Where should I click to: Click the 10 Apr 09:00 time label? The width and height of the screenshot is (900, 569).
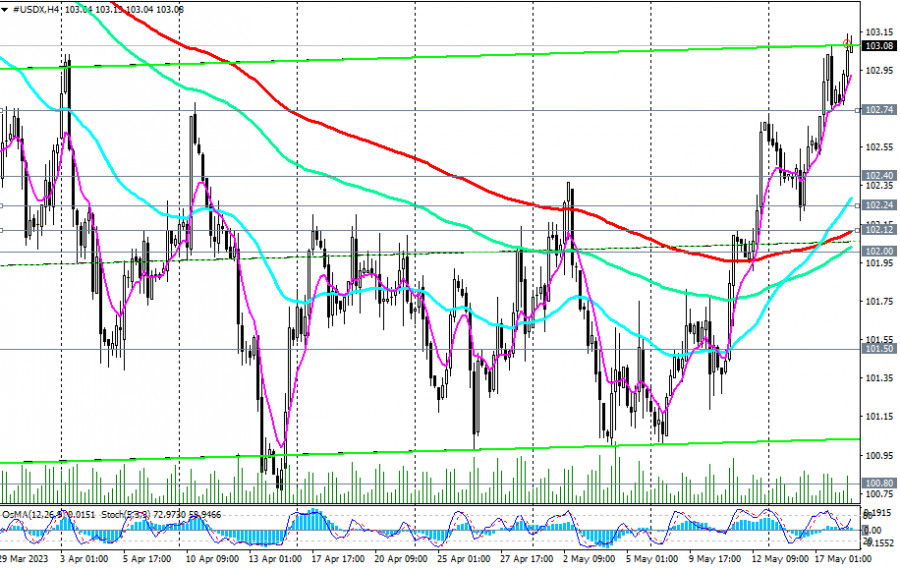point(212,559)
